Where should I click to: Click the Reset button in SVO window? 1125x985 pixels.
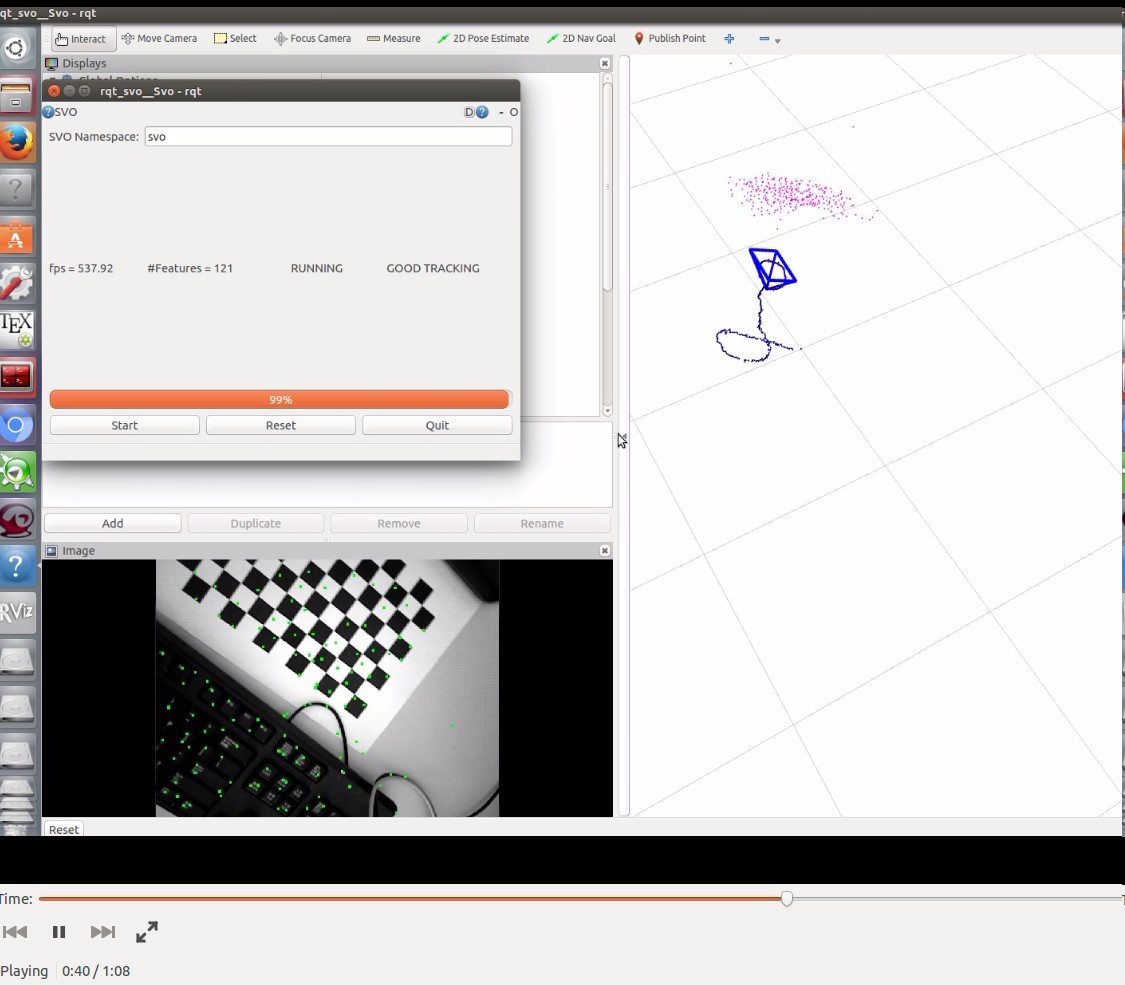(281, 425)
